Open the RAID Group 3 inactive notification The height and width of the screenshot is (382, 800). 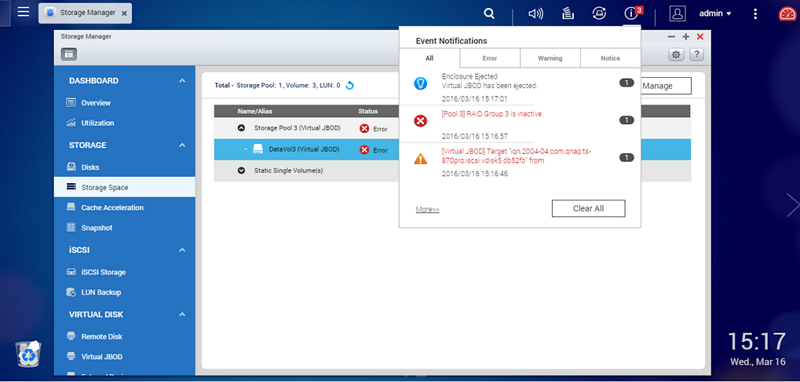click(x=492, y=114)
